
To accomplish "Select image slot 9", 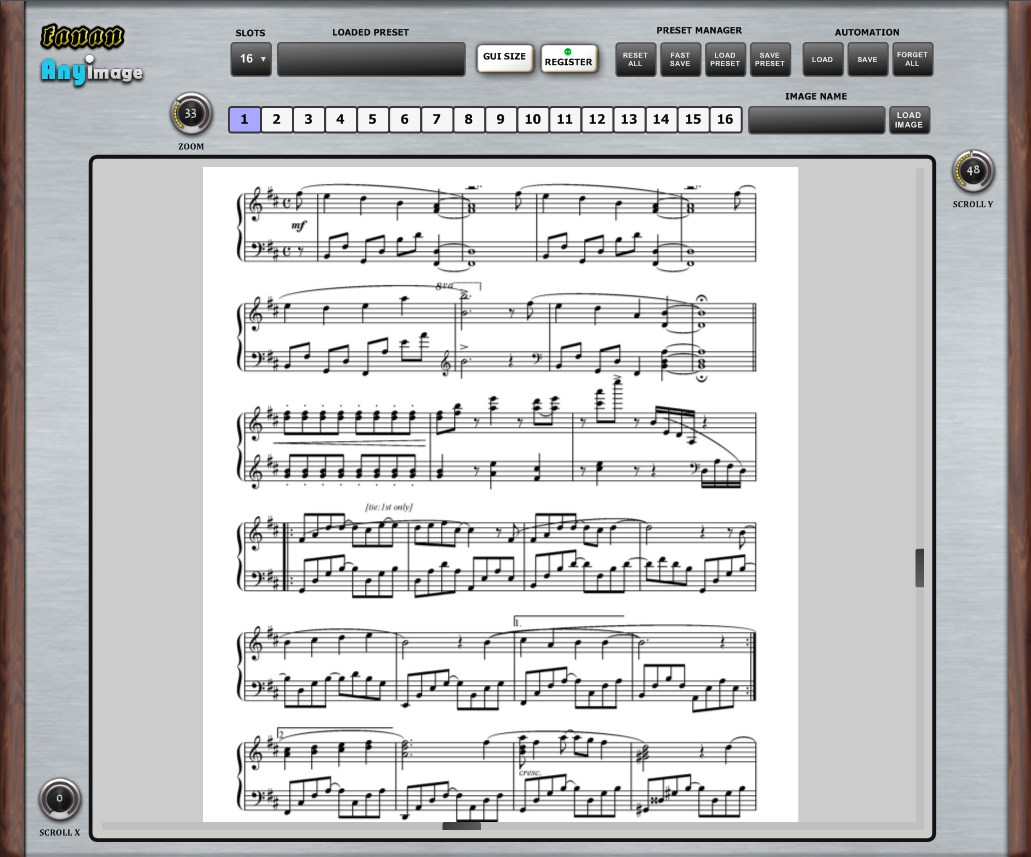I will pos(501,120).
